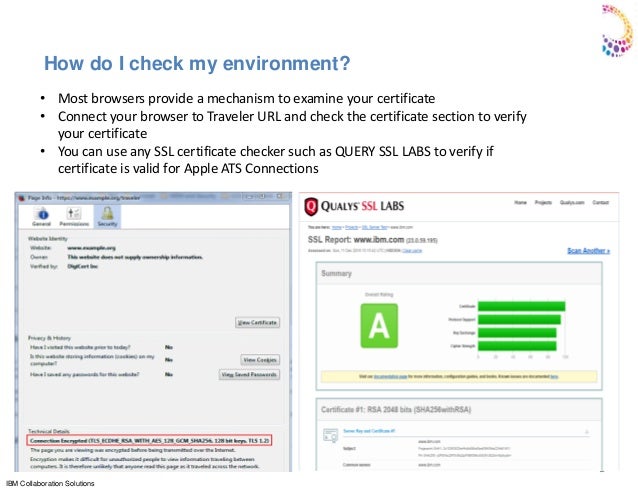
Task: Click the Website Identity section label
Action: click(48, 239)
